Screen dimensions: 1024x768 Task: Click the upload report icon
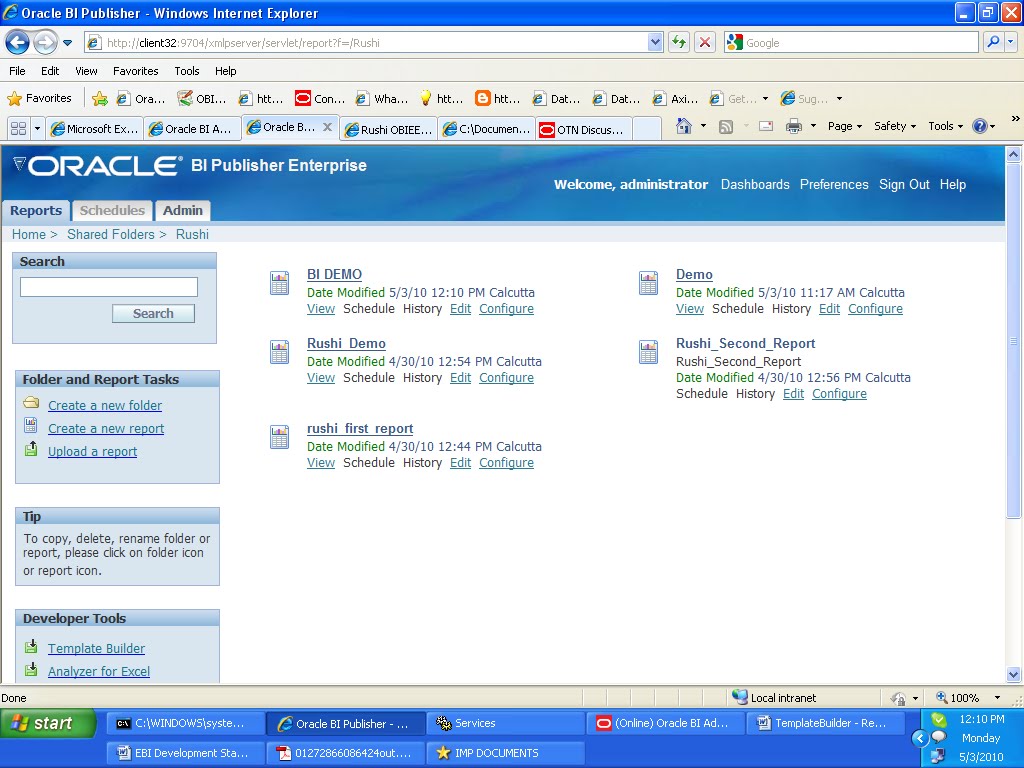pos(31,449)
